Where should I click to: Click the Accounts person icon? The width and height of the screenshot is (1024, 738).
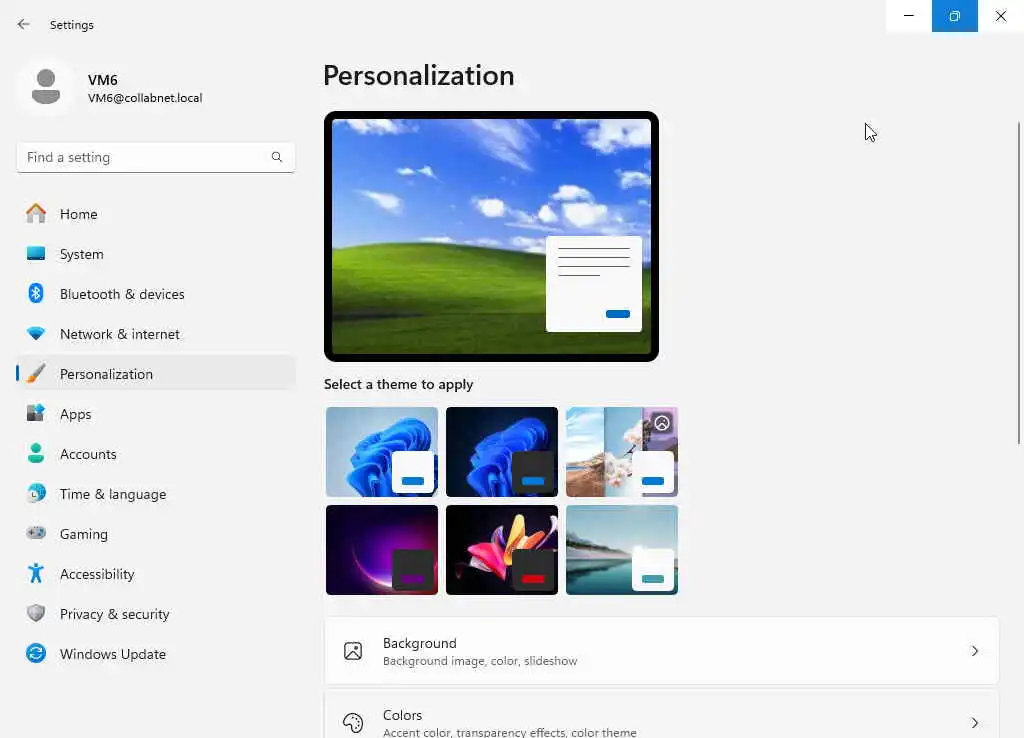click(36, 453)
